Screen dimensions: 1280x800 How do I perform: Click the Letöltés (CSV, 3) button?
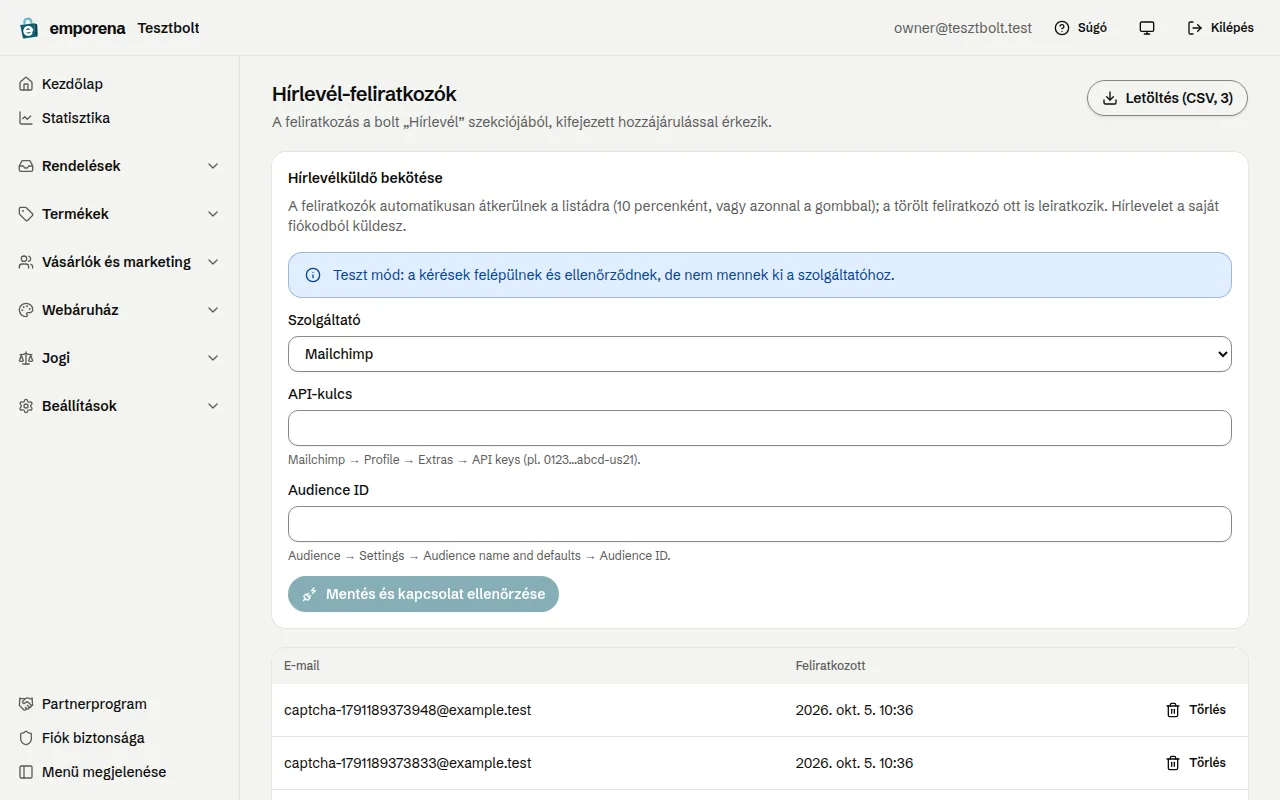pyautogui.click(x=1167, y=98)
